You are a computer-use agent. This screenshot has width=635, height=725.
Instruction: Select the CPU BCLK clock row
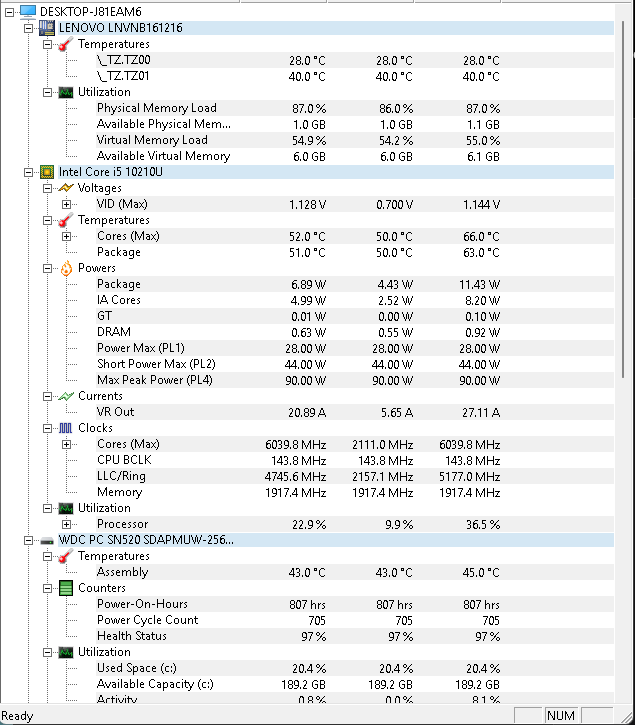click(354, 460)
